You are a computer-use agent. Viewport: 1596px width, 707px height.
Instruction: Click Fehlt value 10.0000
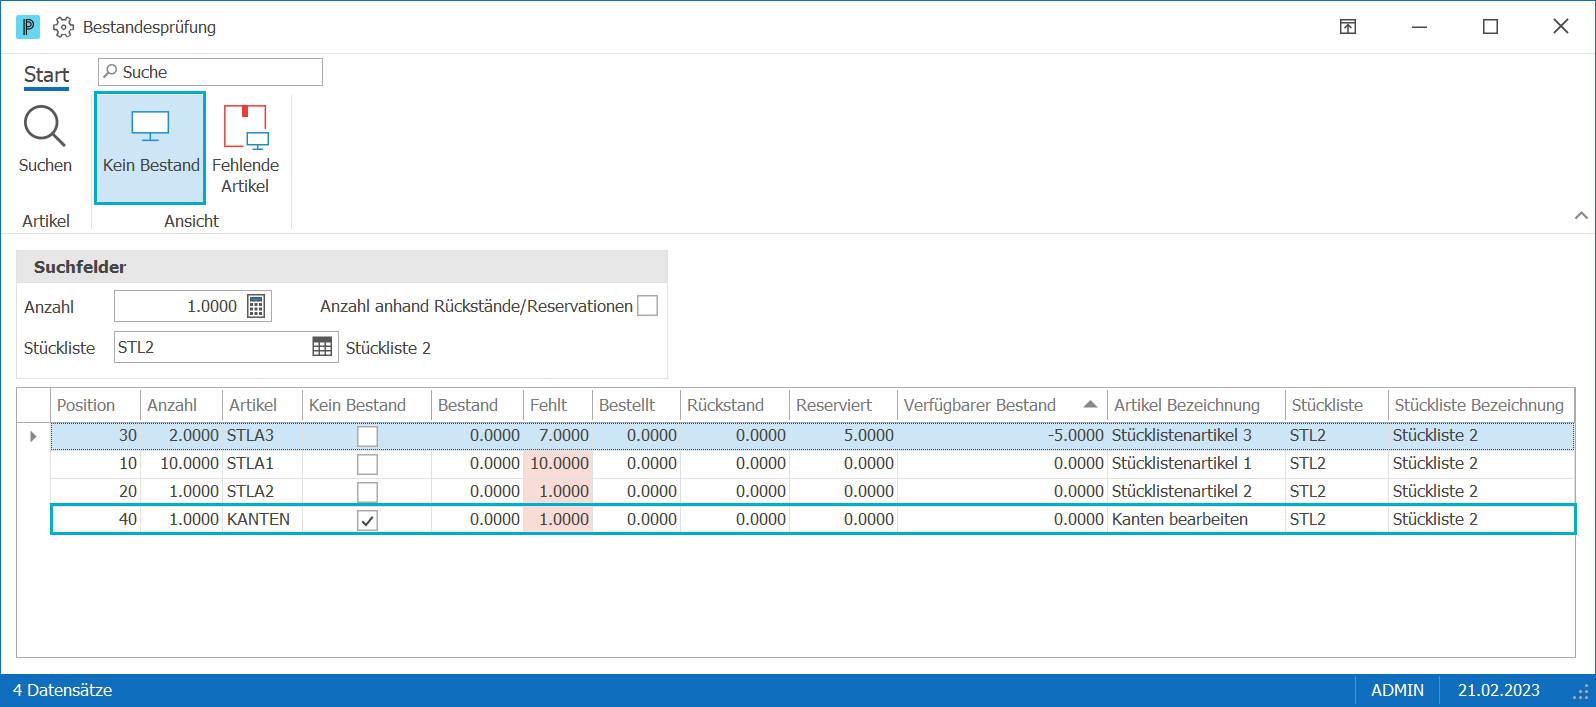(x=558, y=464)
